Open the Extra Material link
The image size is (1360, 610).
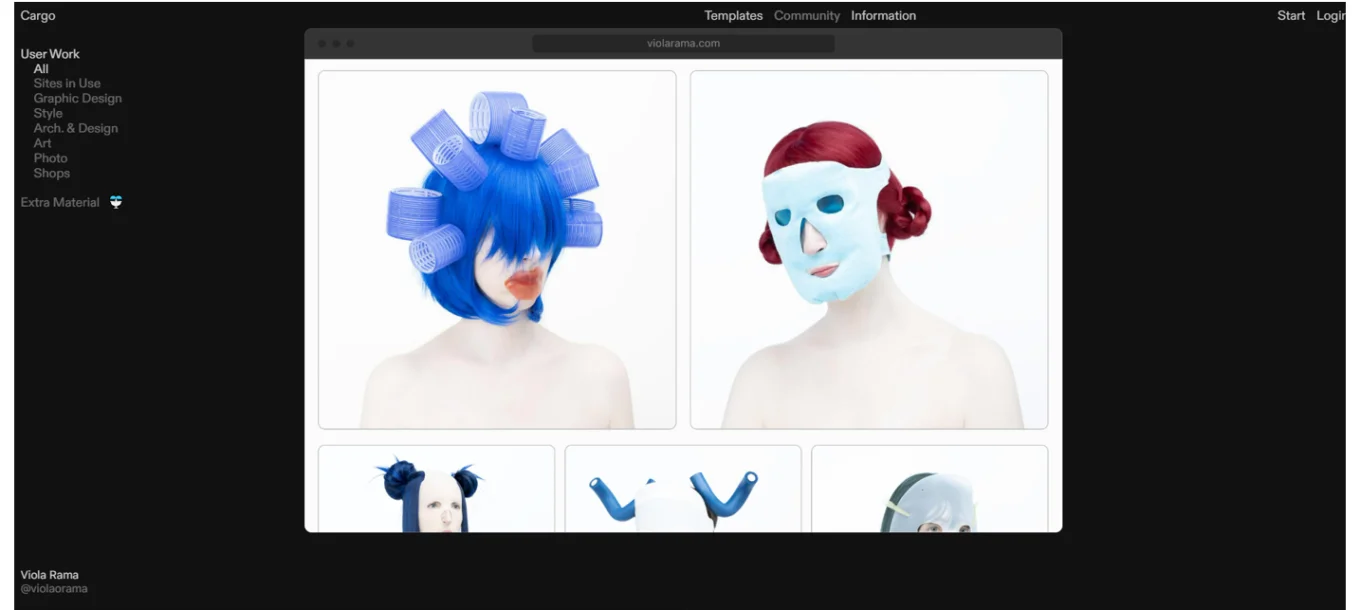pyautogui.click(x=60, y=203)
